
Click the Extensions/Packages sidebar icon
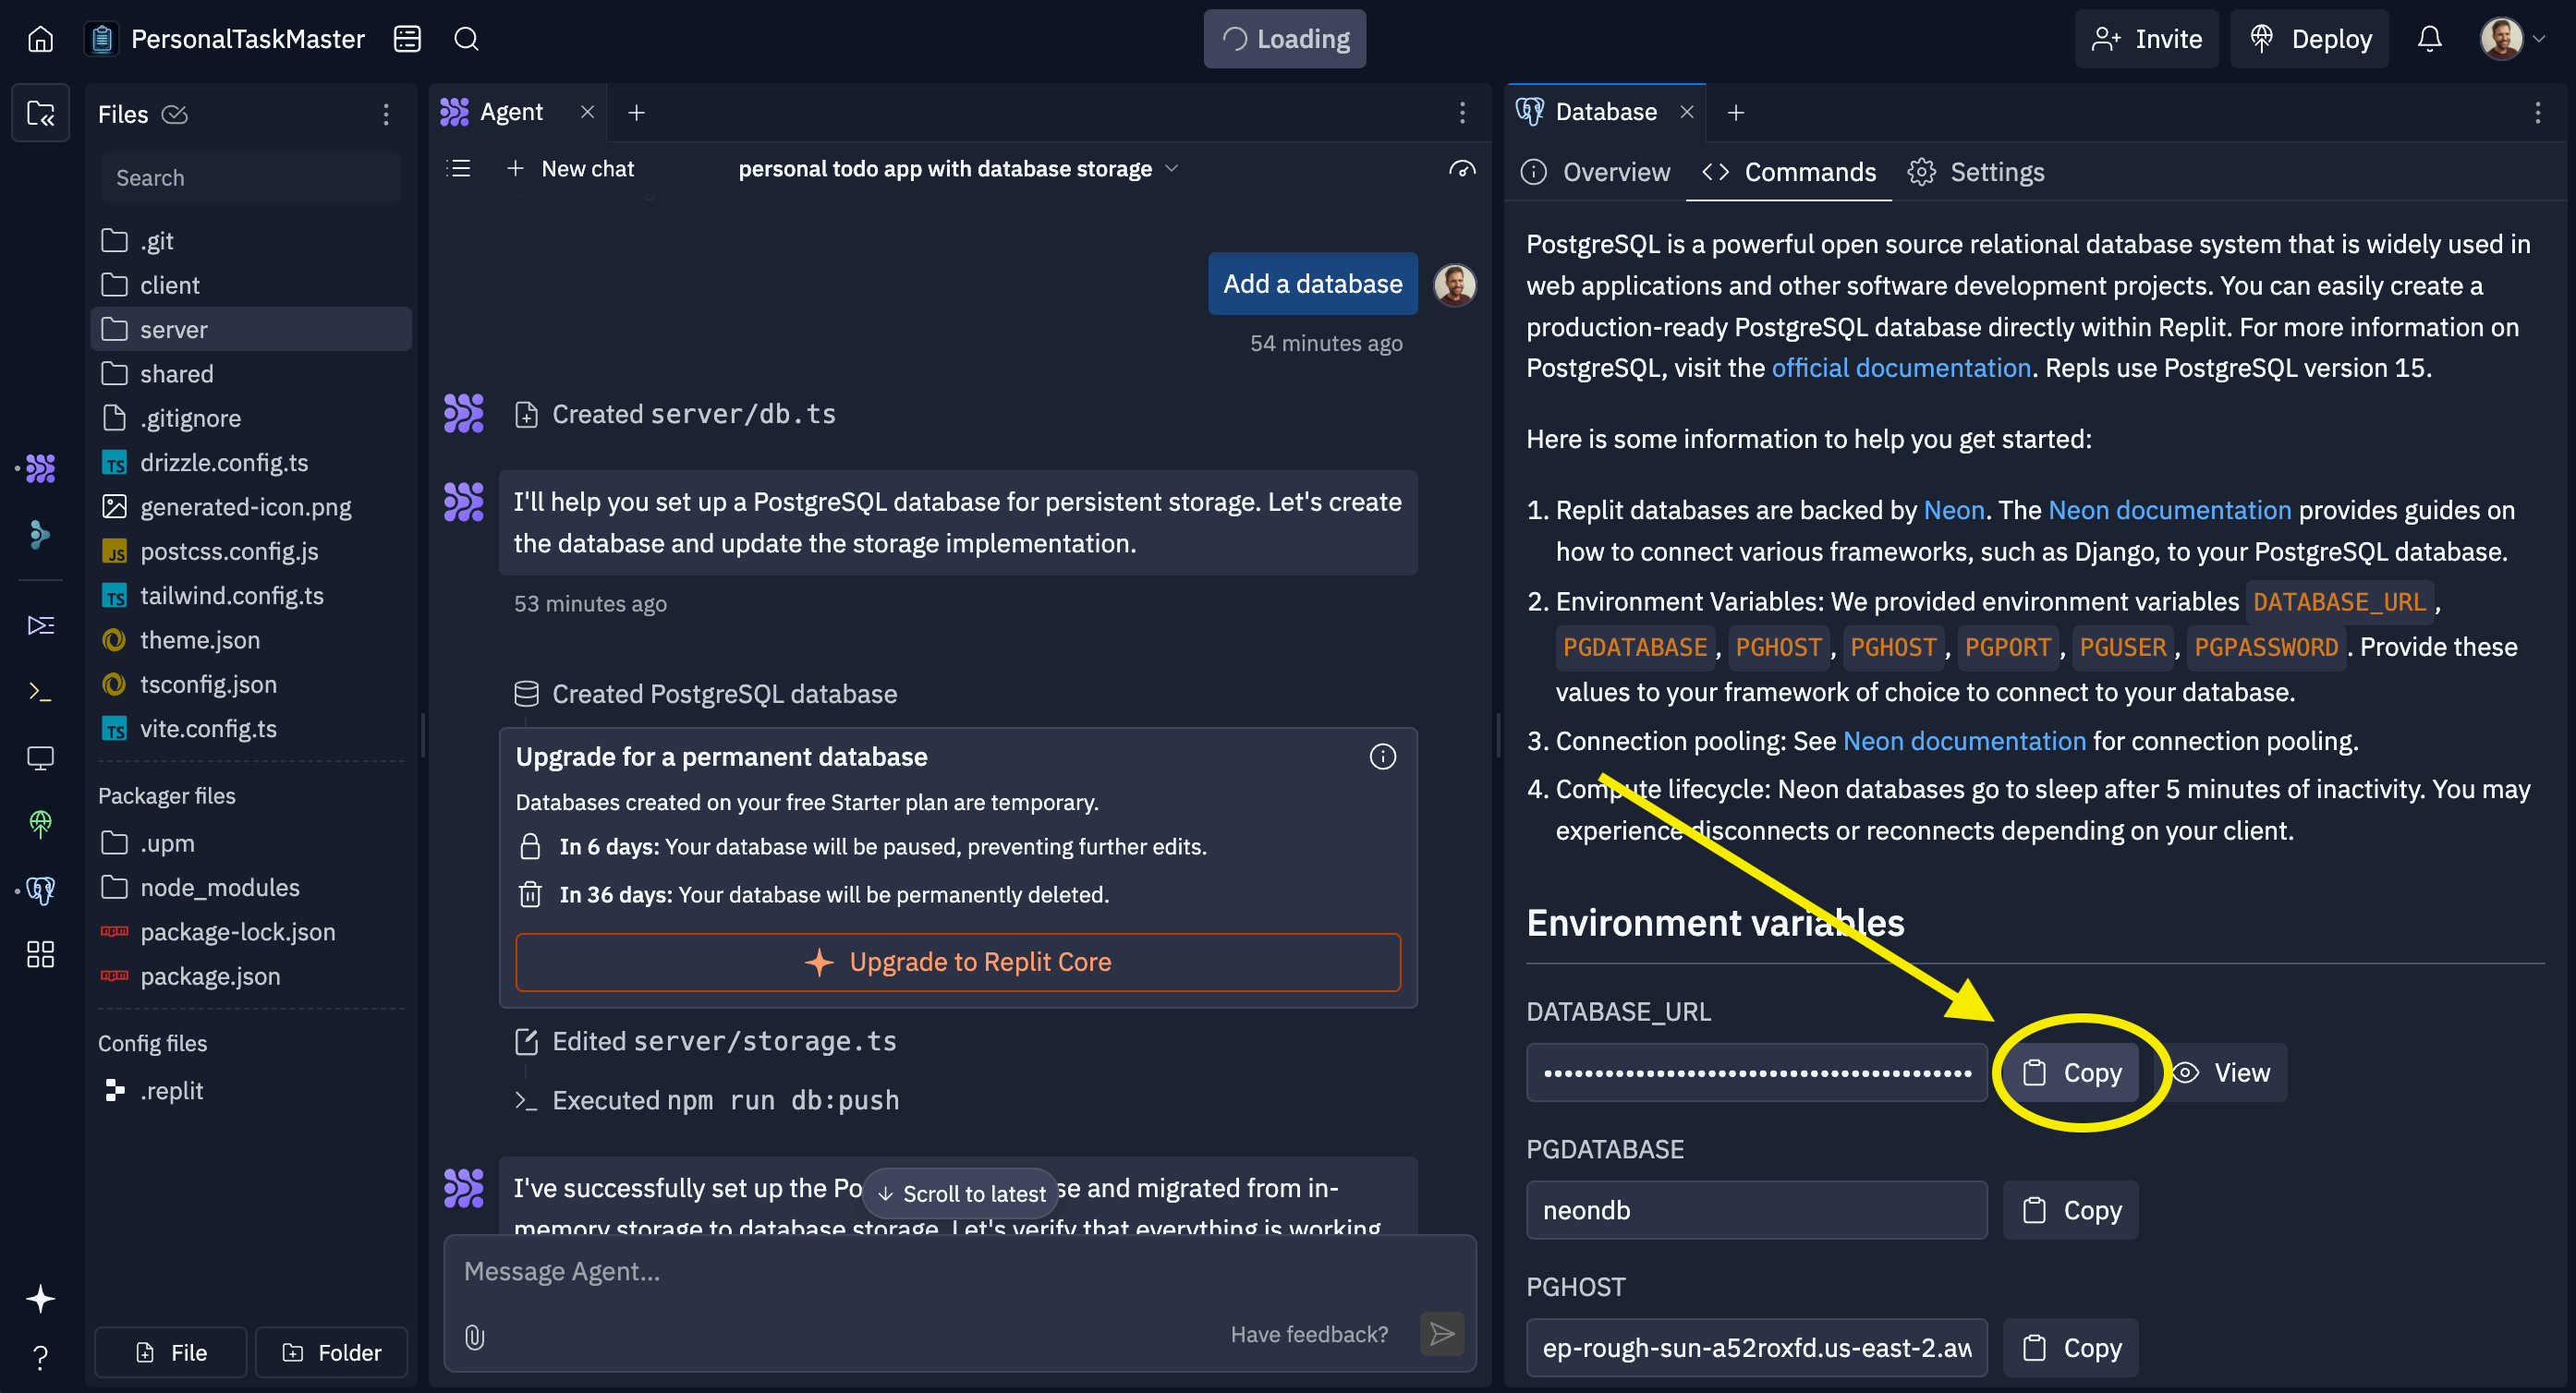(x=42, y=955)
